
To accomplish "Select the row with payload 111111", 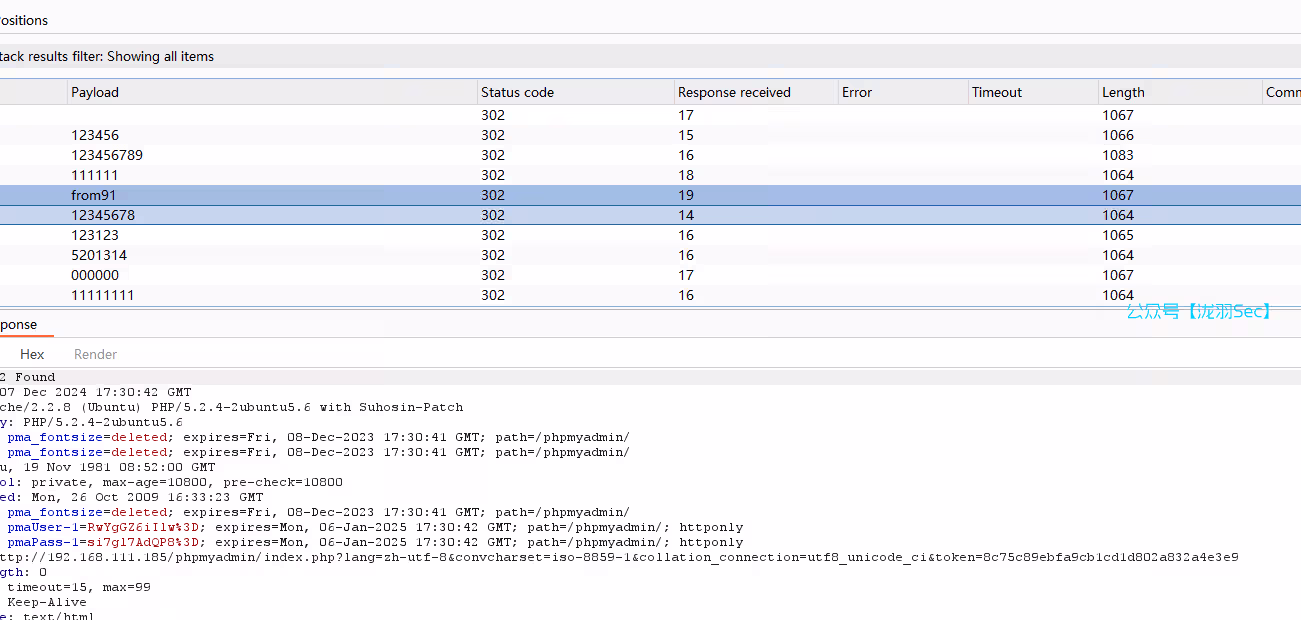I will 95,175.
